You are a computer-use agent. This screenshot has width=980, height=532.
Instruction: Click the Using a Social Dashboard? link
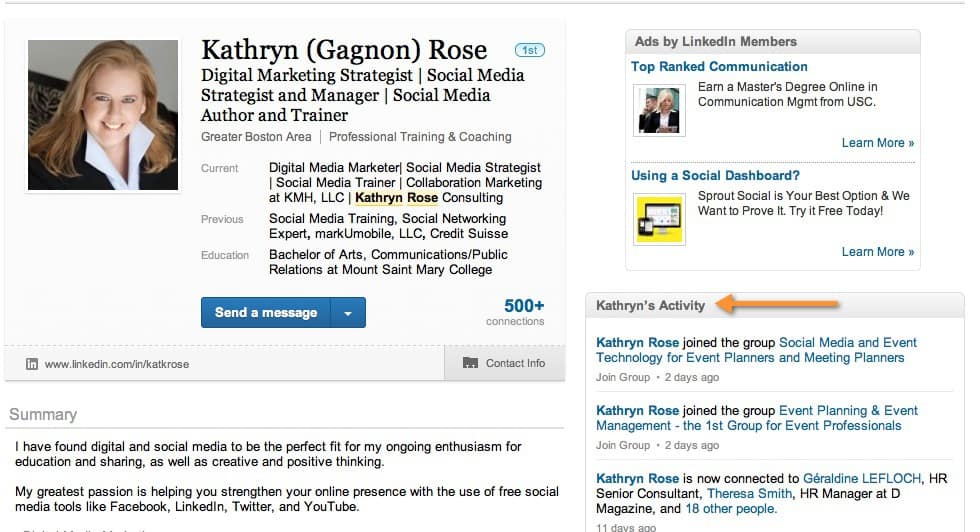point(715,175)
